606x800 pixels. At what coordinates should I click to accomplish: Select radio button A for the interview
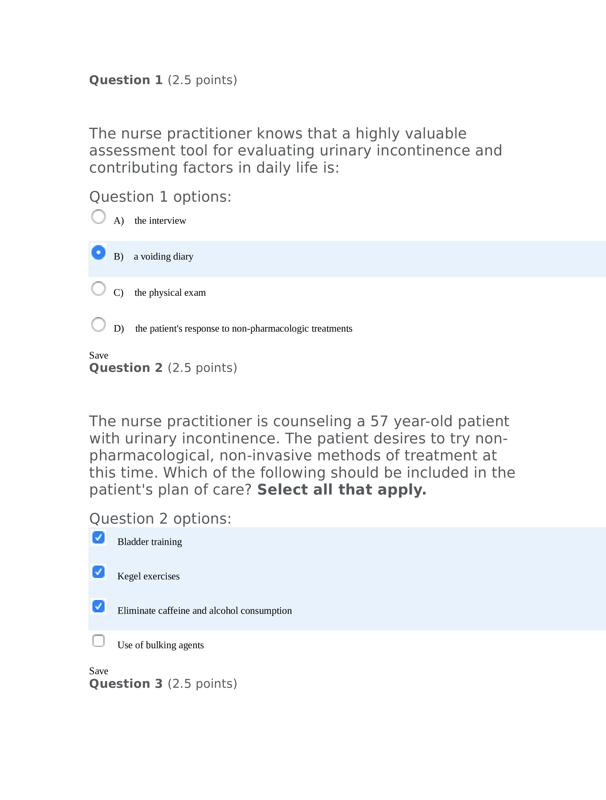pyautogui.click(x=98, y=216)
